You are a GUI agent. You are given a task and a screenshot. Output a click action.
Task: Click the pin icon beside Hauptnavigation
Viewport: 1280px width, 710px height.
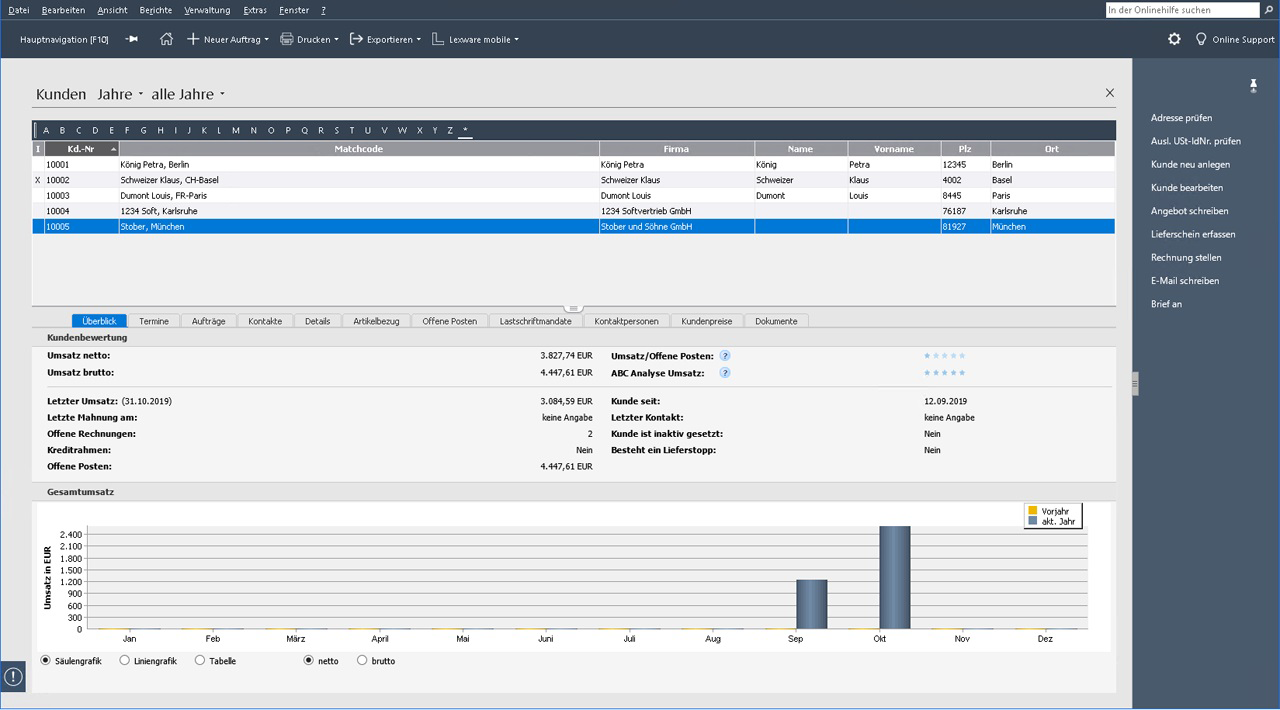pyautogui.click(x=132, y=39)
